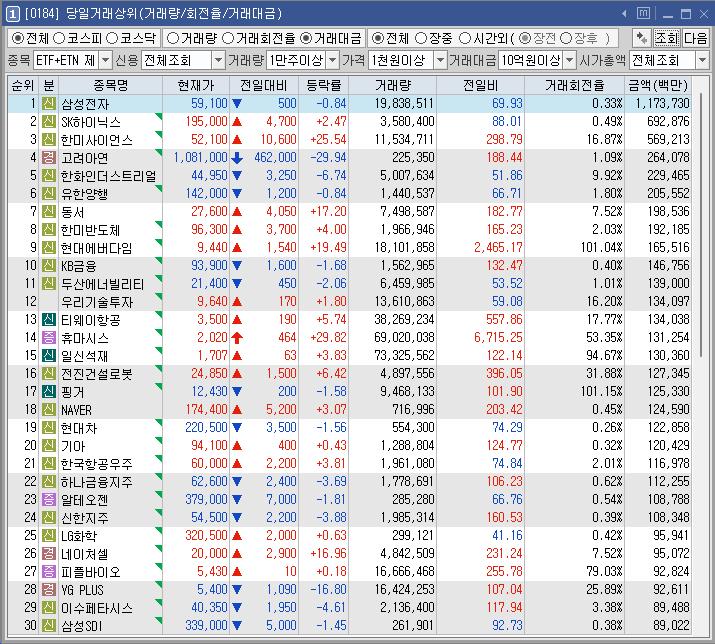715x644 pixels.
Task: Select the 코스피 market radio button
Action: (59, 38)
